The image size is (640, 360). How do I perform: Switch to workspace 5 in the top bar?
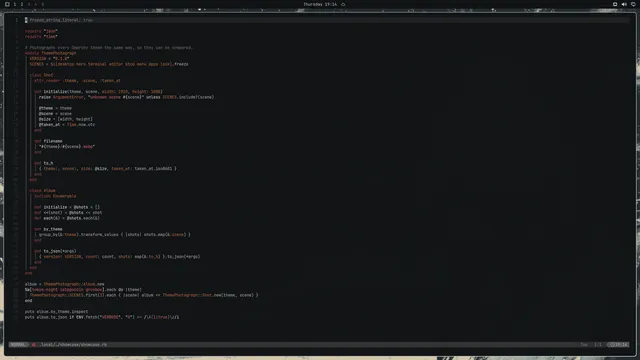click(x=42, y=4)
